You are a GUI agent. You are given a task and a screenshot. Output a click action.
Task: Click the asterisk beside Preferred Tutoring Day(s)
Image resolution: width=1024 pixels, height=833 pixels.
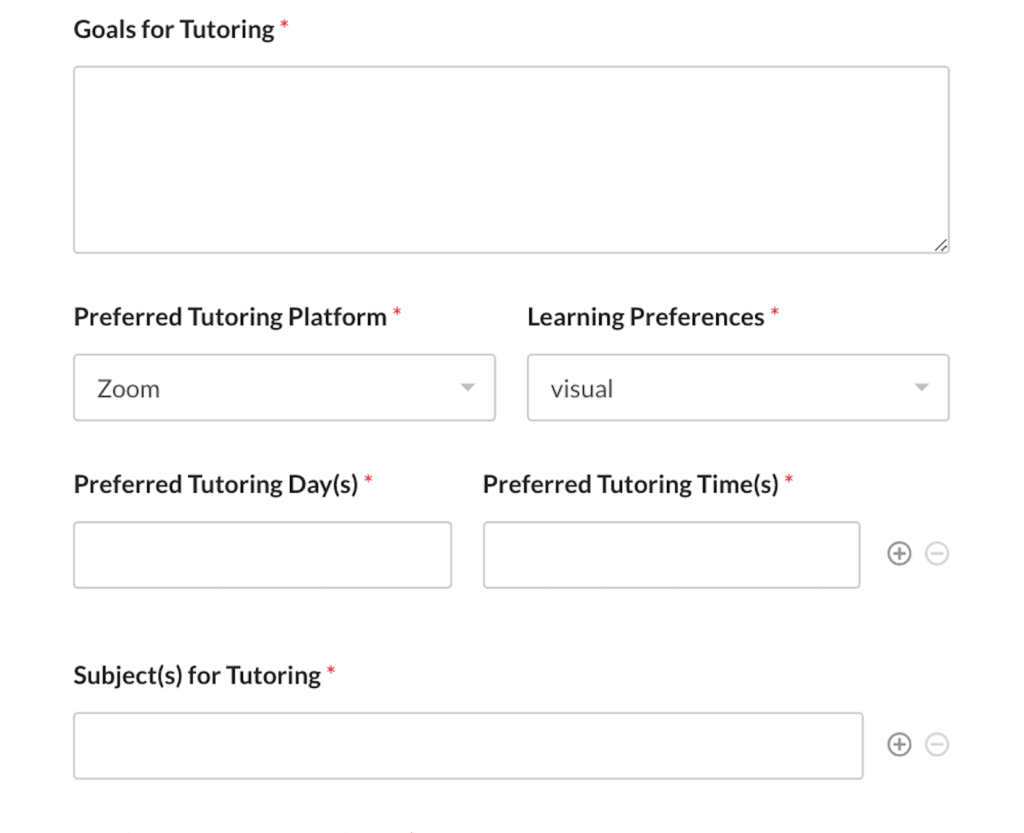click(368, 478)
